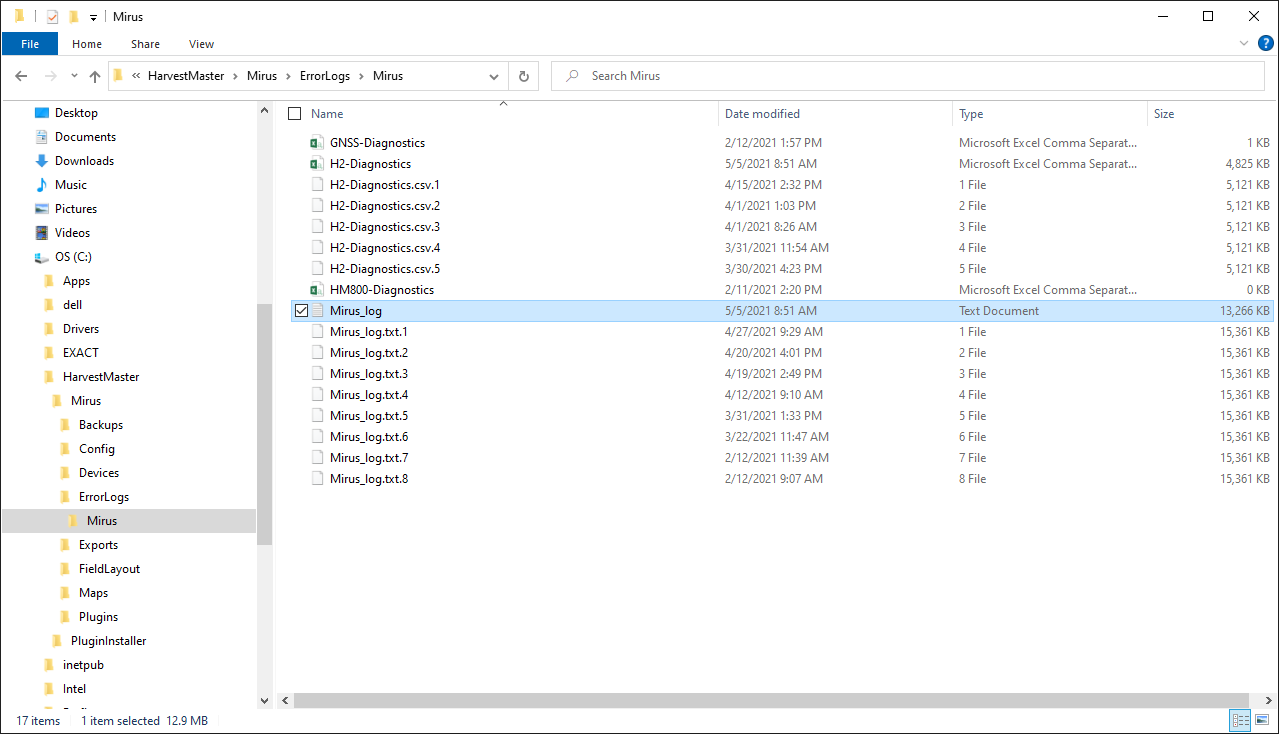
Task: Click the Up one level arrow
Action: click(95, 76)
